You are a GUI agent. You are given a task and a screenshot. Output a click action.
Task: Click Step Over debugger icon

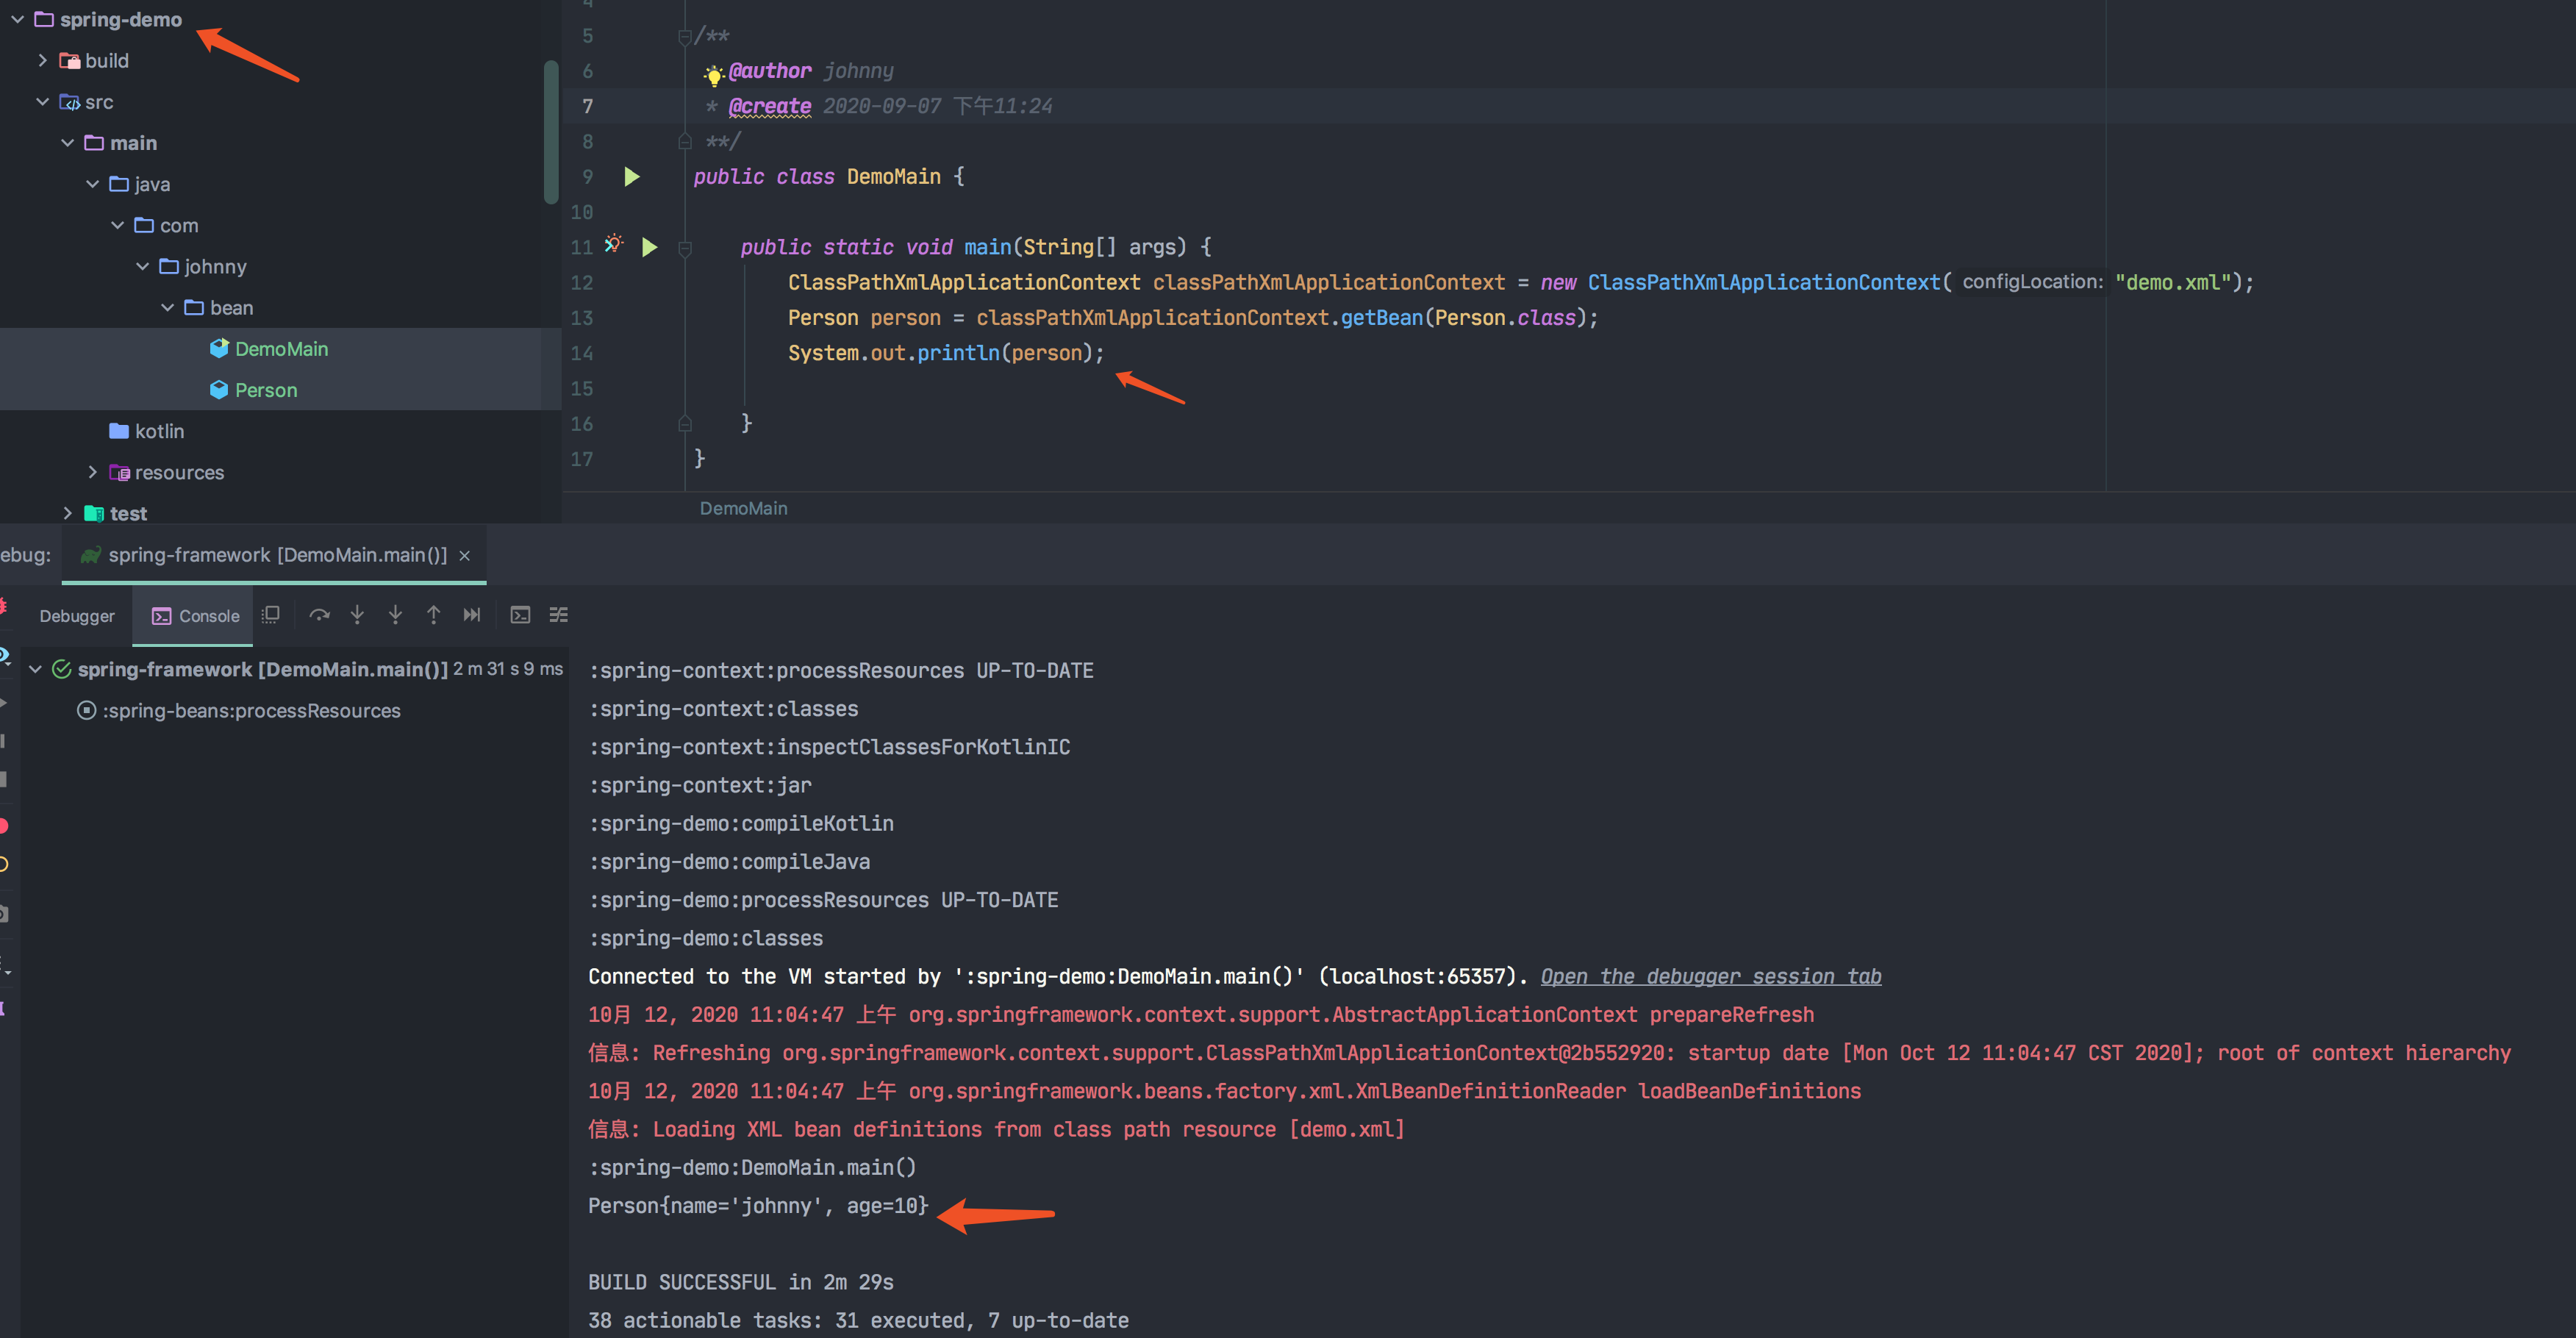(x=319, y=615)
